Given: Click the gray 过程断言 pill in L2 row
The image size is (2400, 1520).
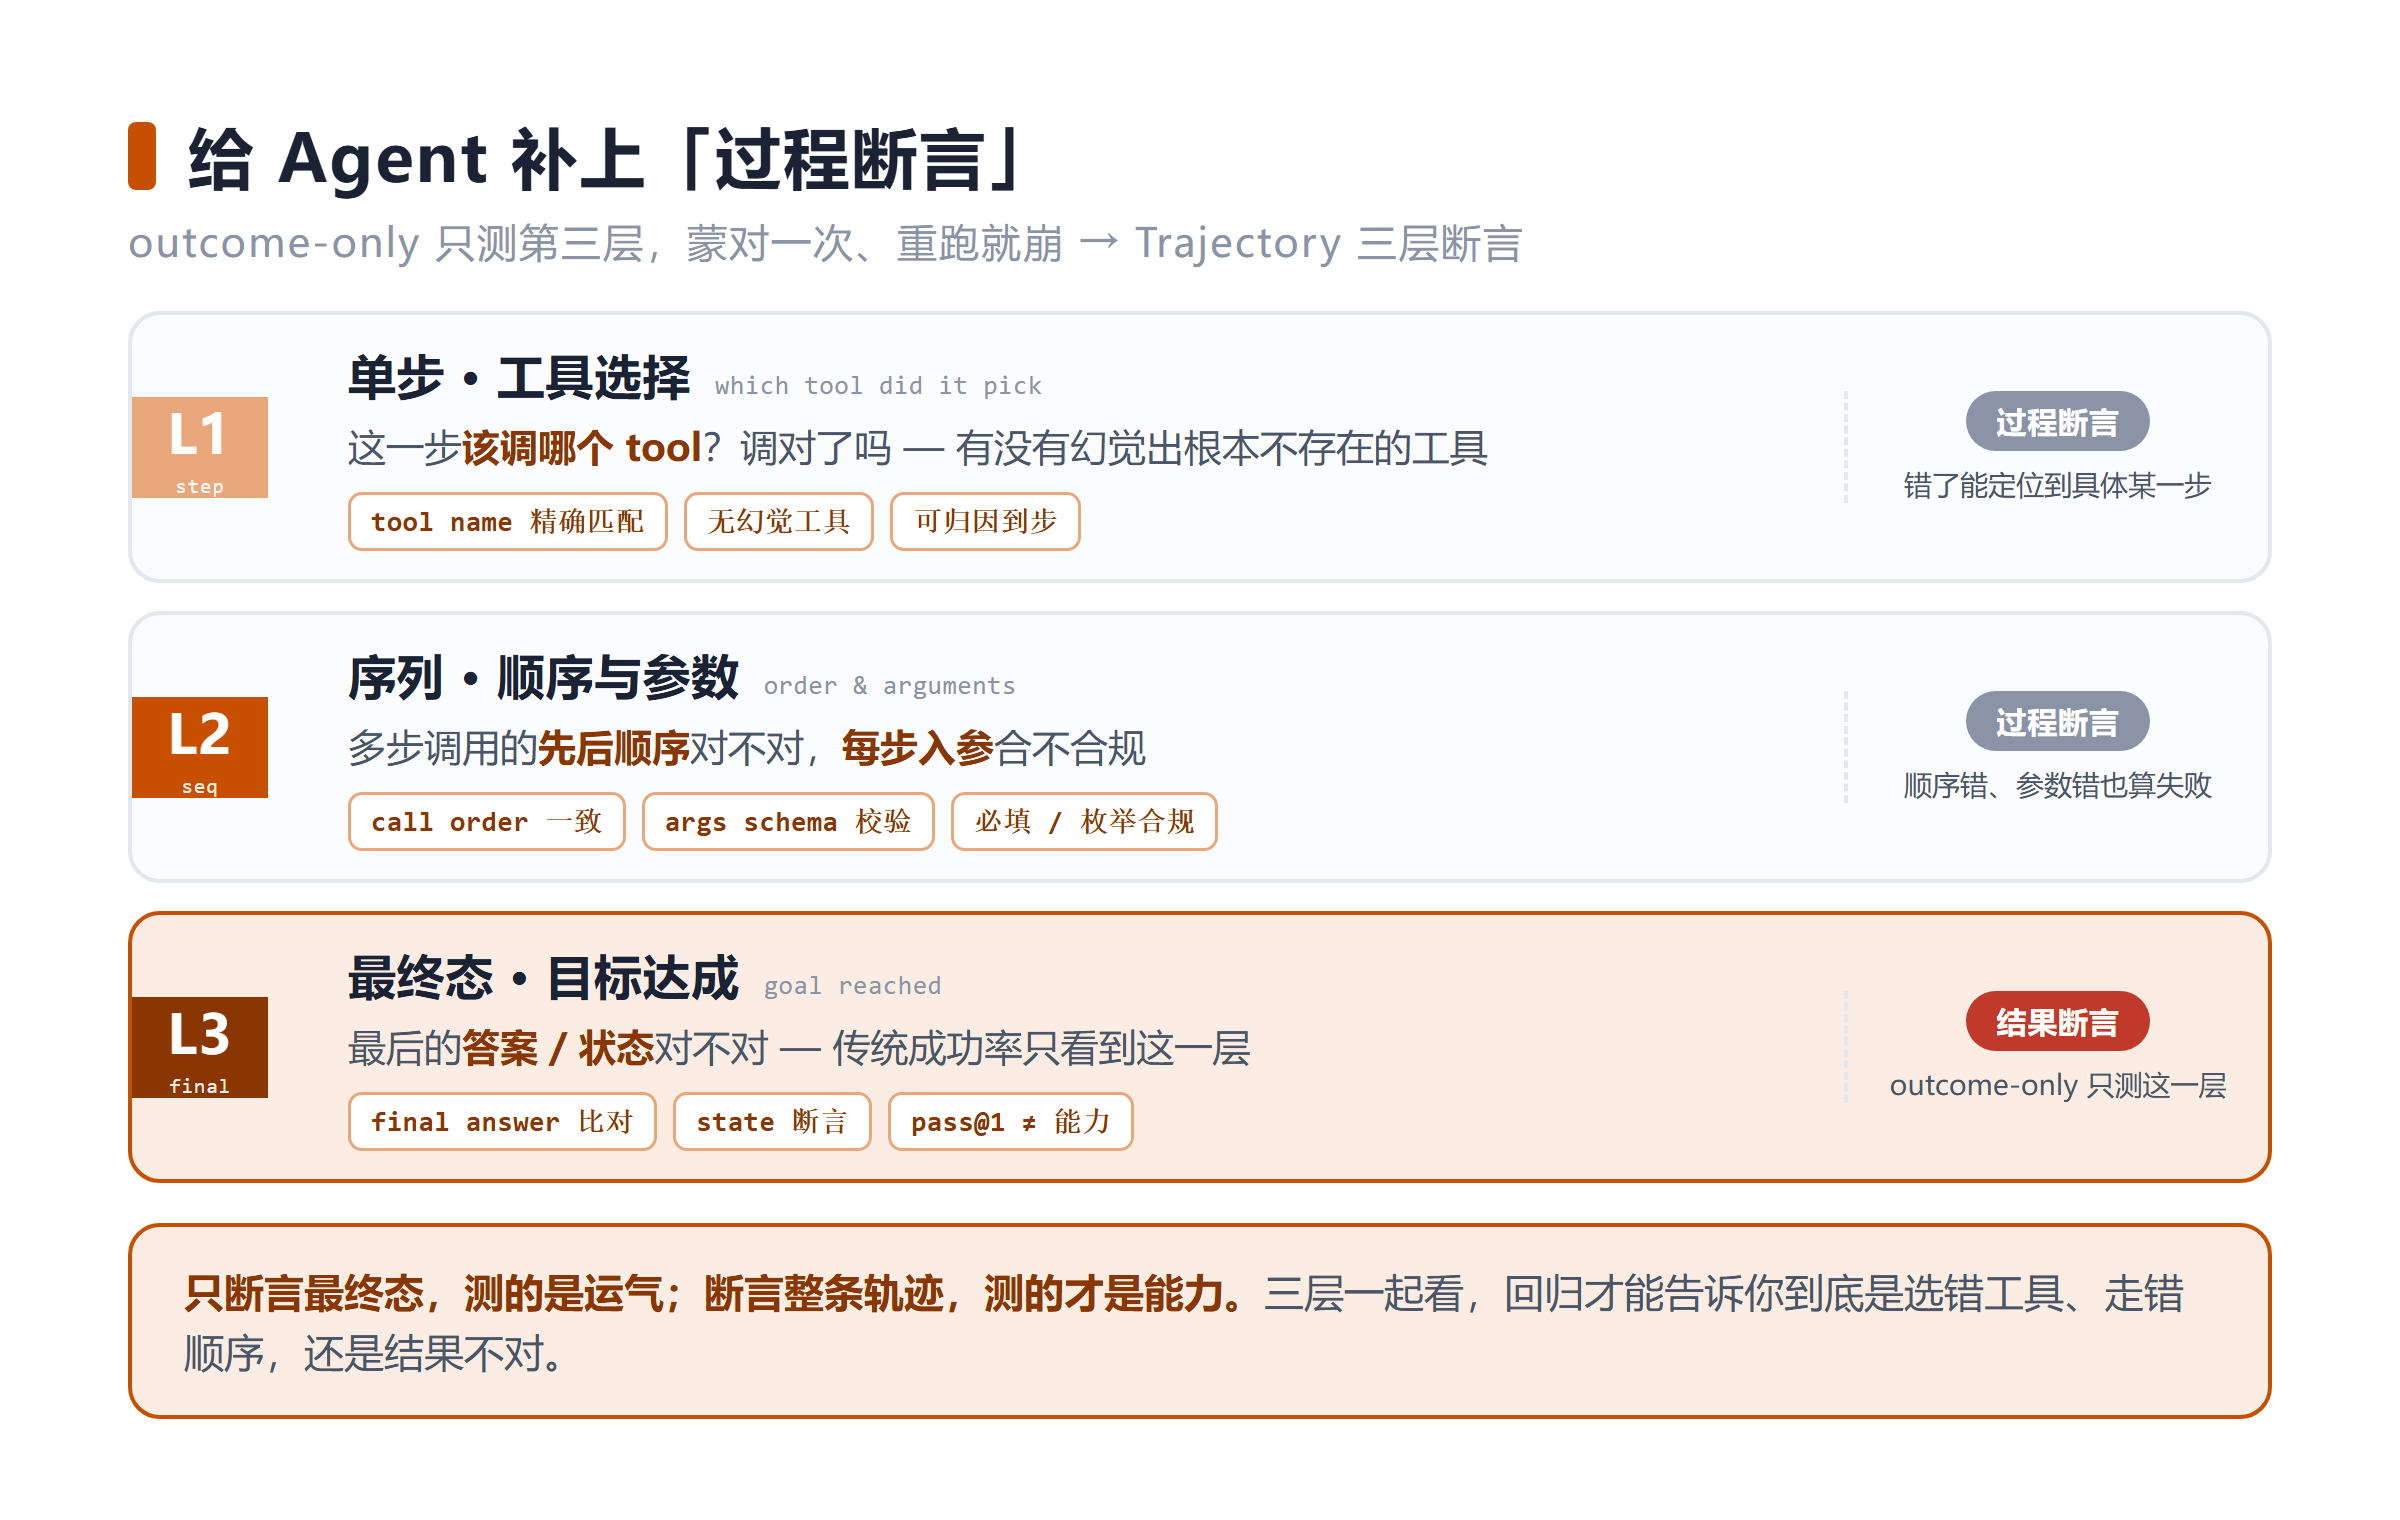Looking at the screenshot, I should click(2057, 722).
